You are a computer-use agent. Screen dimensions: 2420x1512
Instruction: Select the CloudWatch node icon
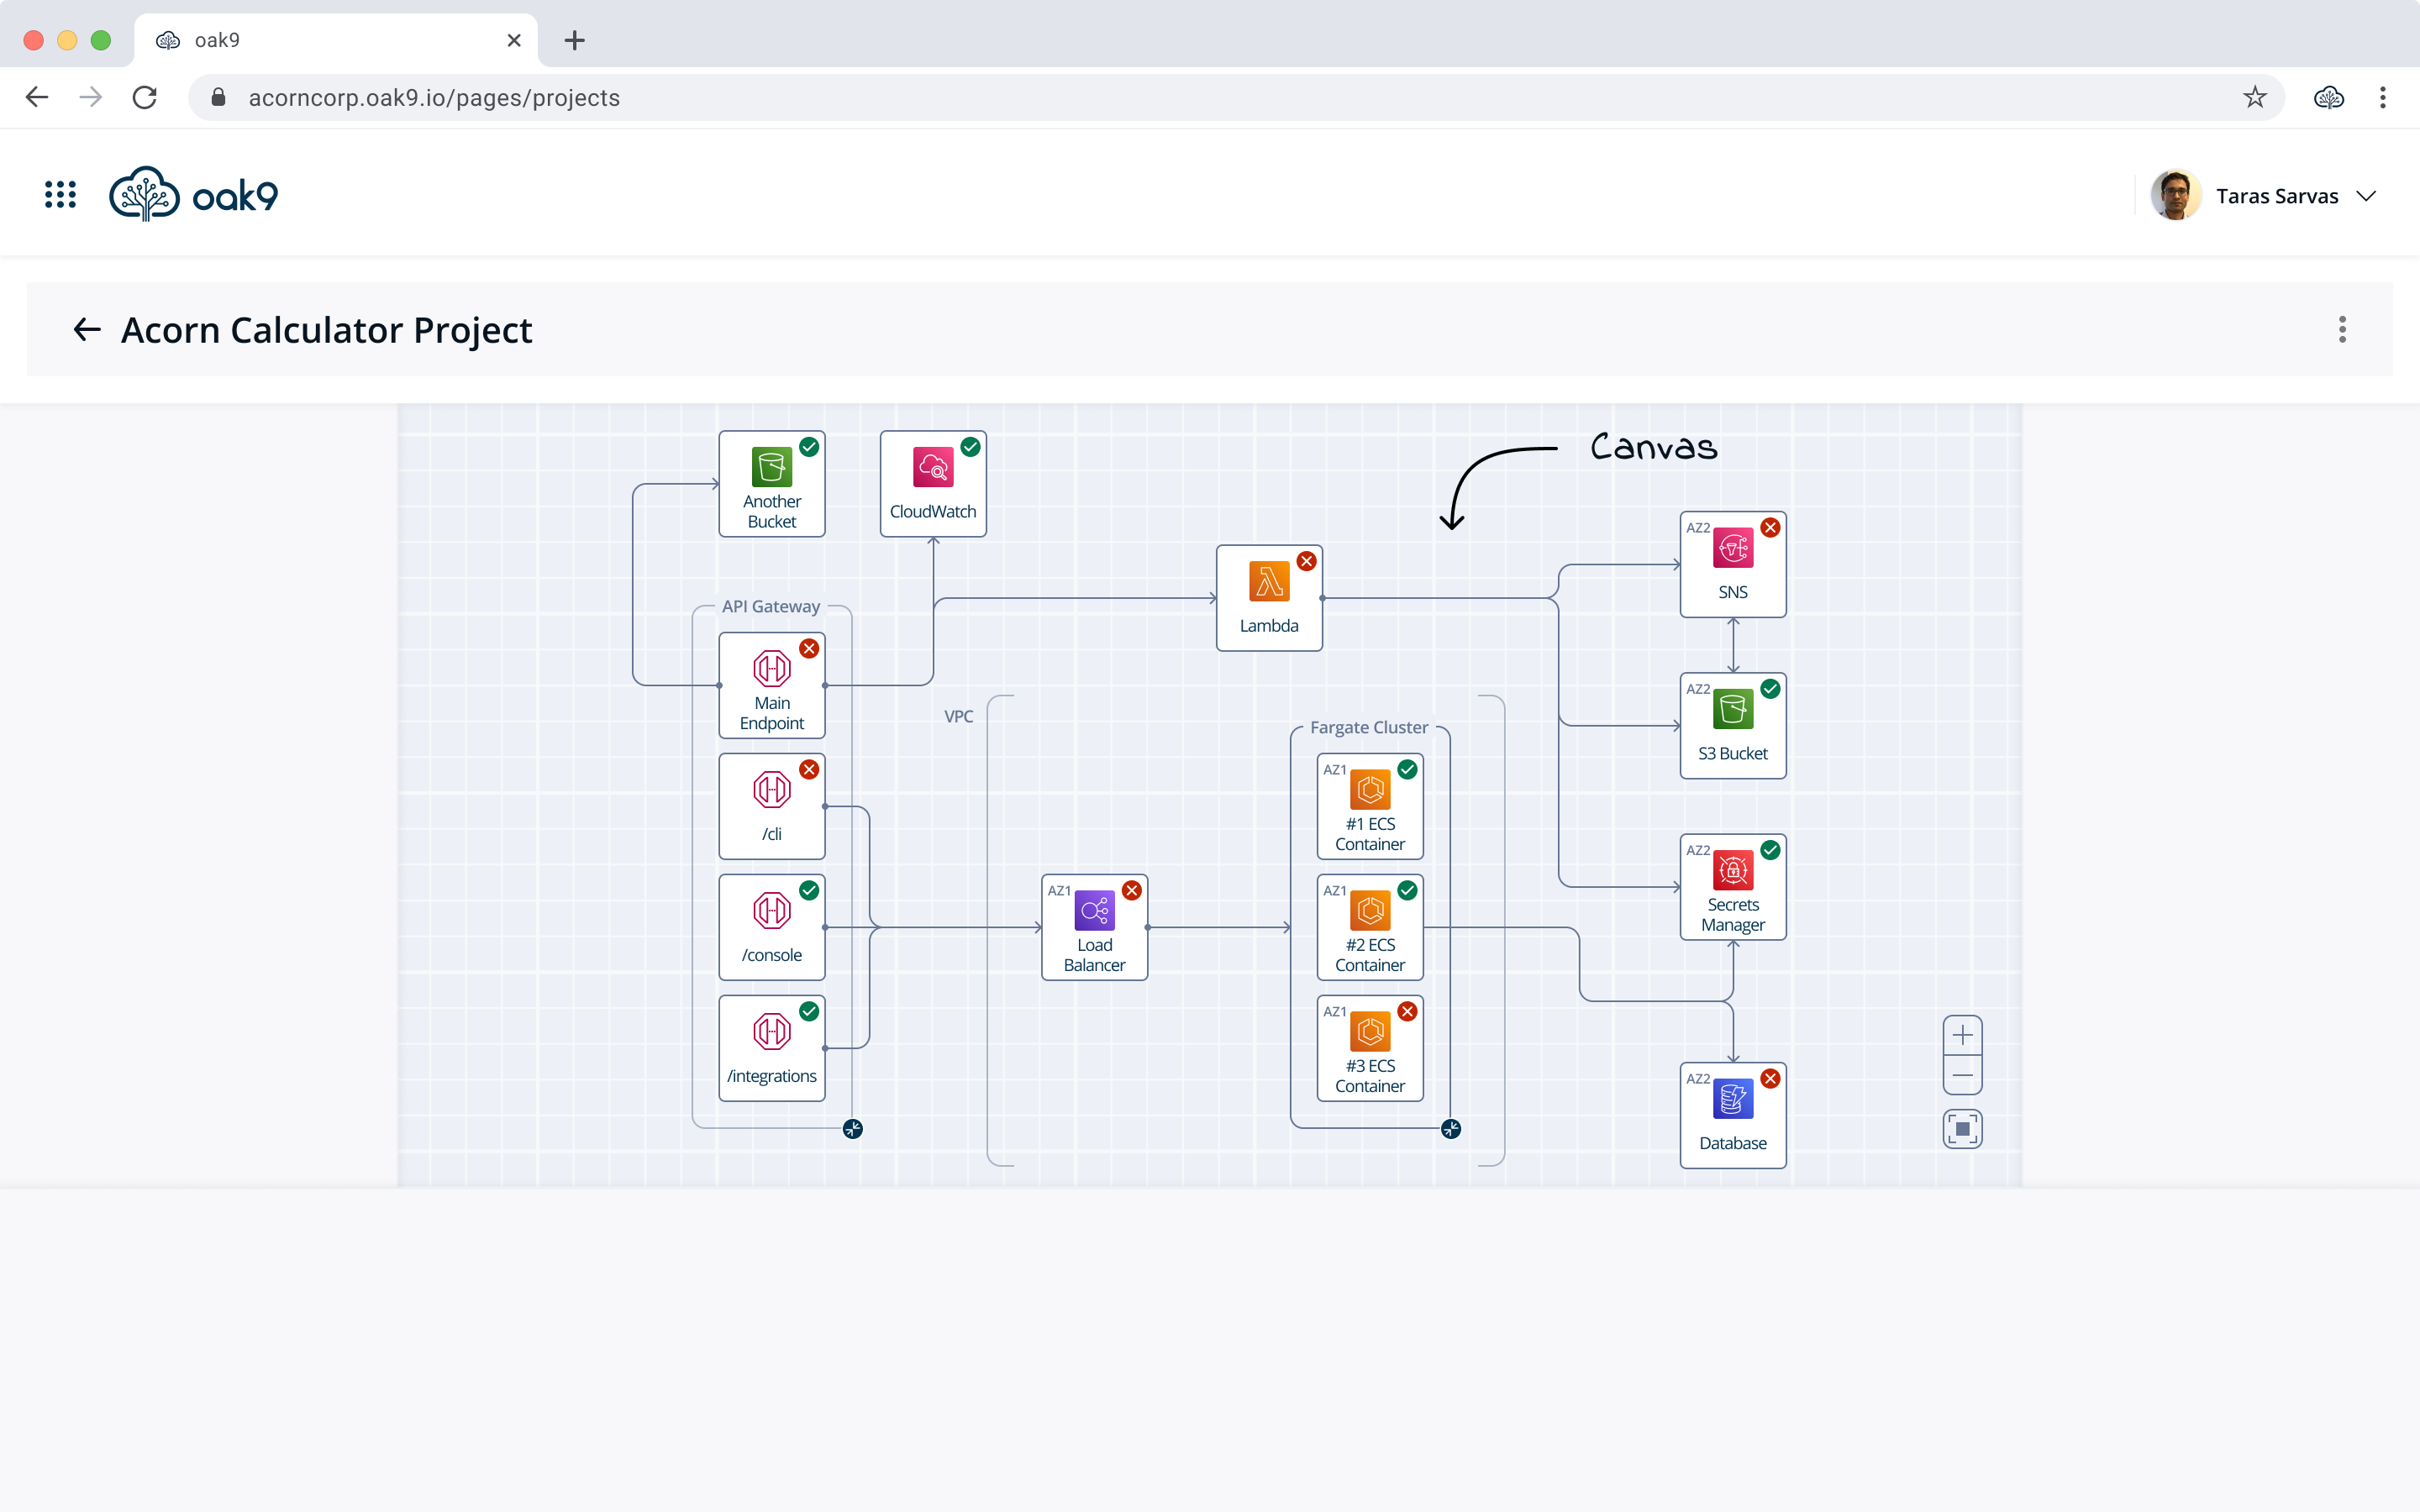pyautogui.click(x=932, y=468)
